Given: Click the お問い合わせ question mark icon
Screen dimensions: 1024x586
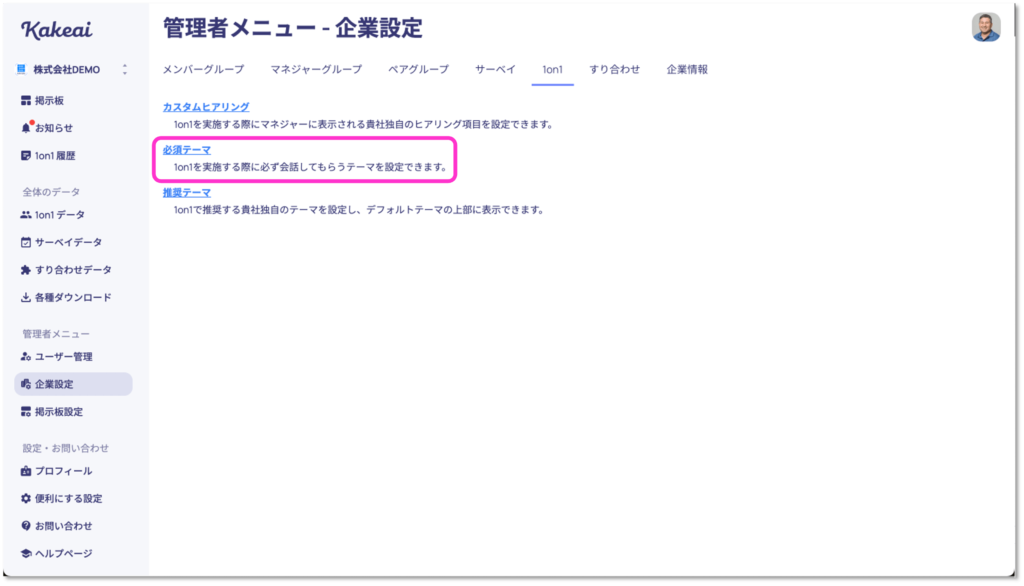Looking at the screenshot, I should [25, 526].
